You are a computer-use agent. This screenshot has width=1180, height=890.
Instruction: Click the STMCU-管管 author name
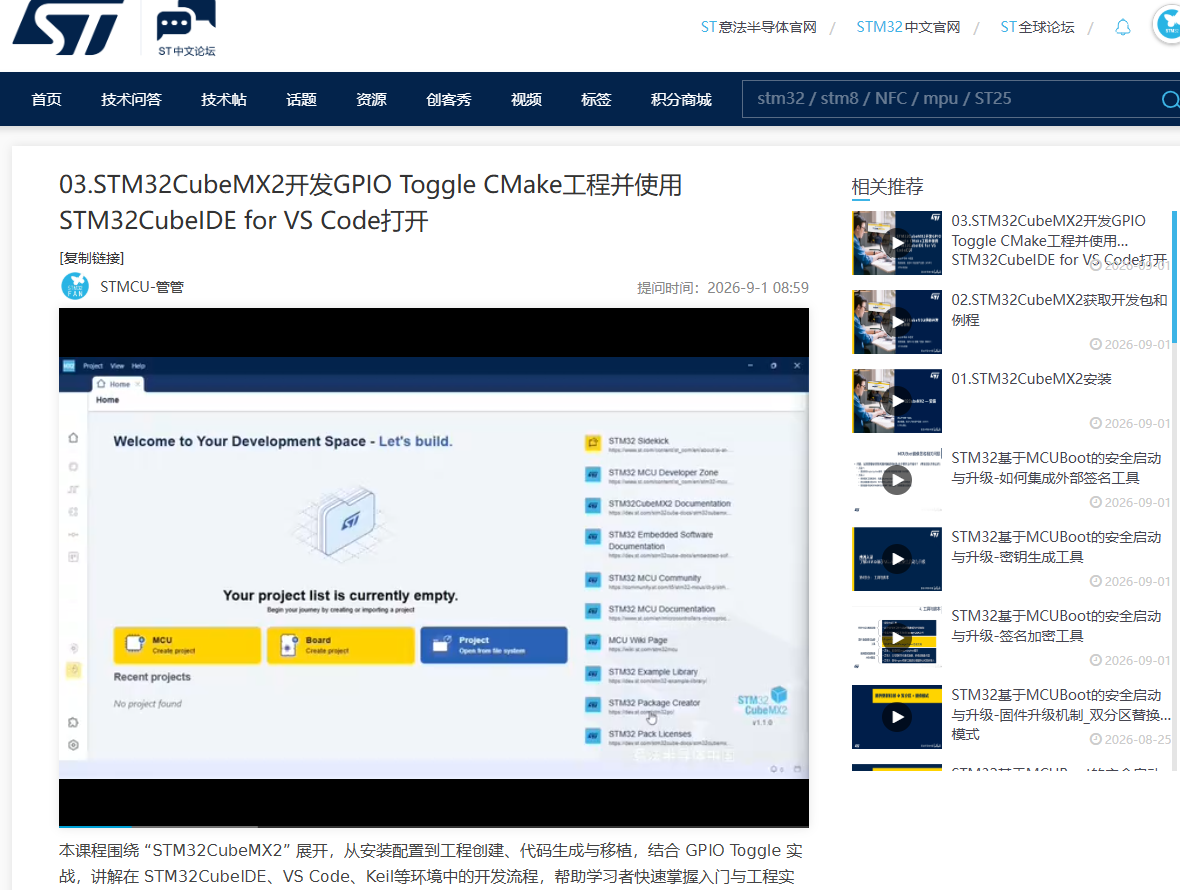pyautogui.click(x=142, y=287)
